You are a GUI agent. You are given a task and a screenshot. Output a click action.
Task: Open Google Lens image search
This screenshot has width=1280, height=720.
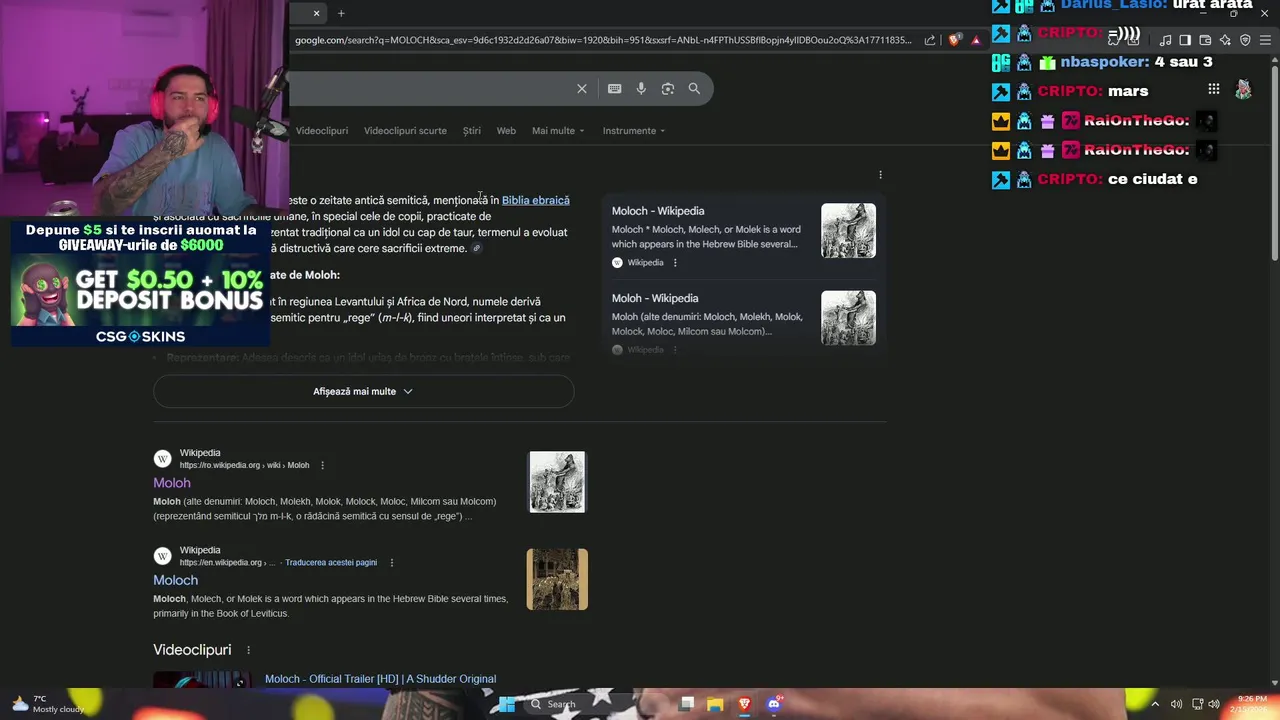(x=668, y=89)
